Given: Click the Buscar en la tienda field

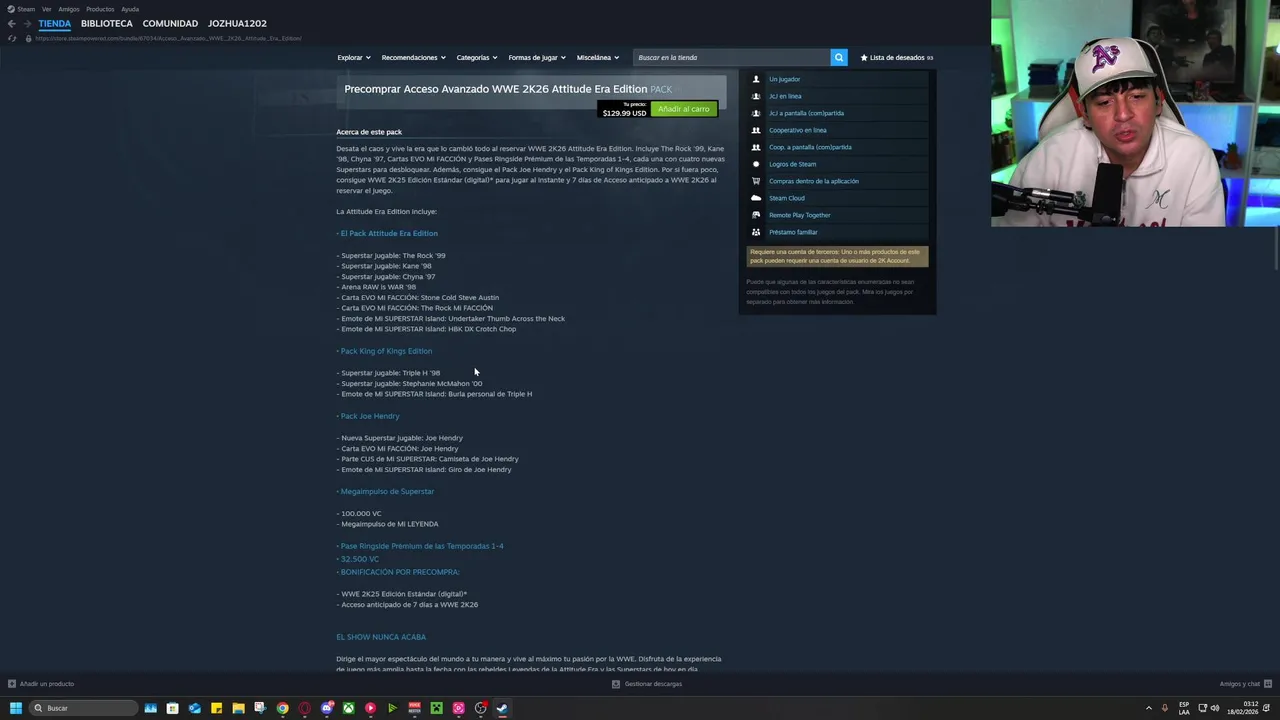Looking at the screenshot, I should (x=732, y=57).
